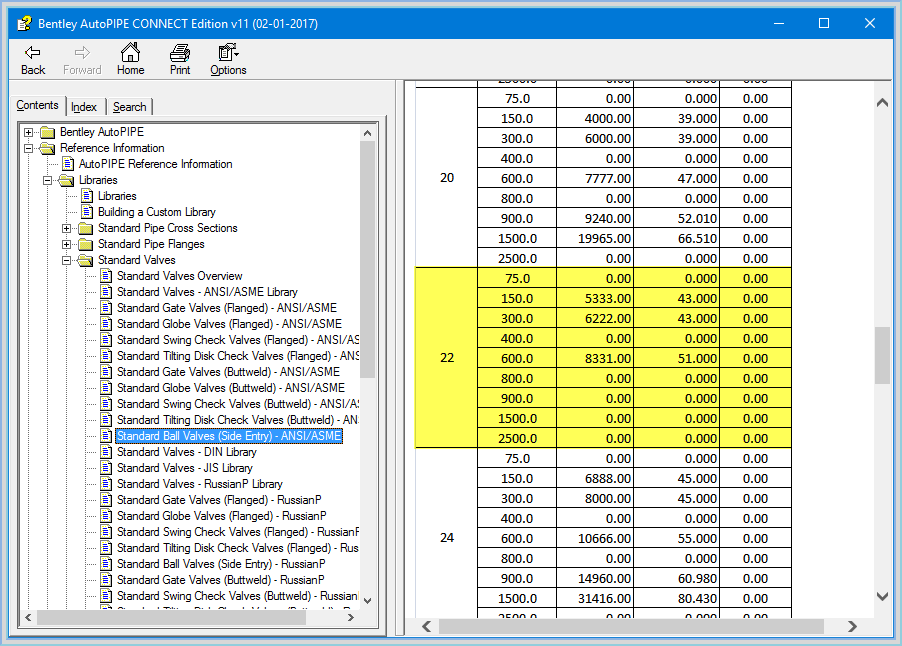Click the Back navigation arrow icon

(33, 53)
